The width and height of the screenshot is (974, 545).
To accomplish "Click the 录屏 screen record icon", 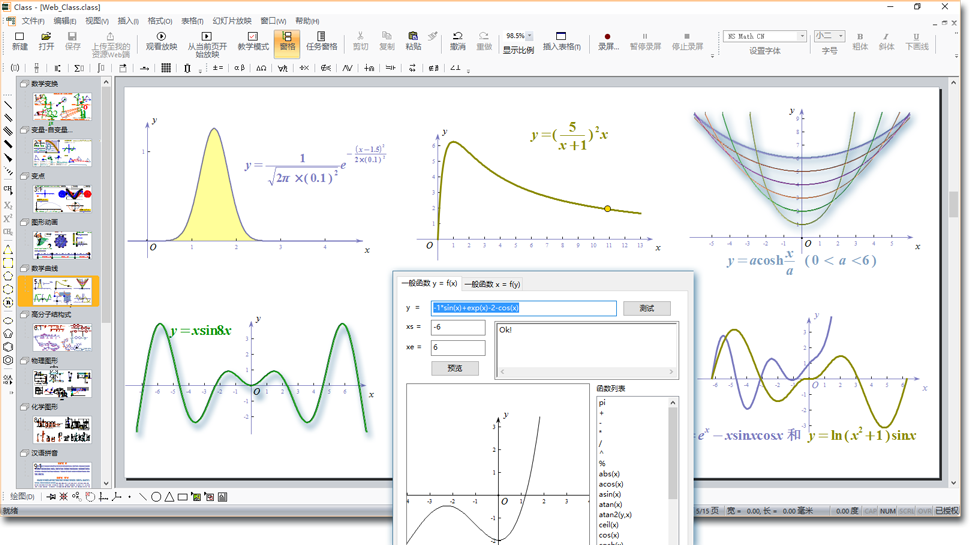I will click(x=607, y=40).
